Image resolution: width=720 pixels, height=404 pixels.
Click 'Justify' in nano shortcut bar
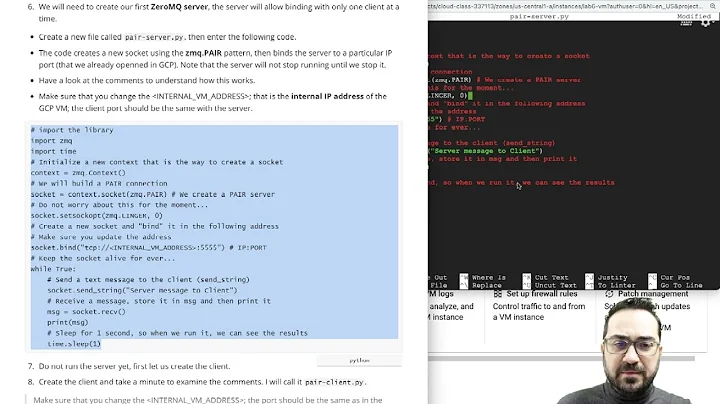coord(613,277)
